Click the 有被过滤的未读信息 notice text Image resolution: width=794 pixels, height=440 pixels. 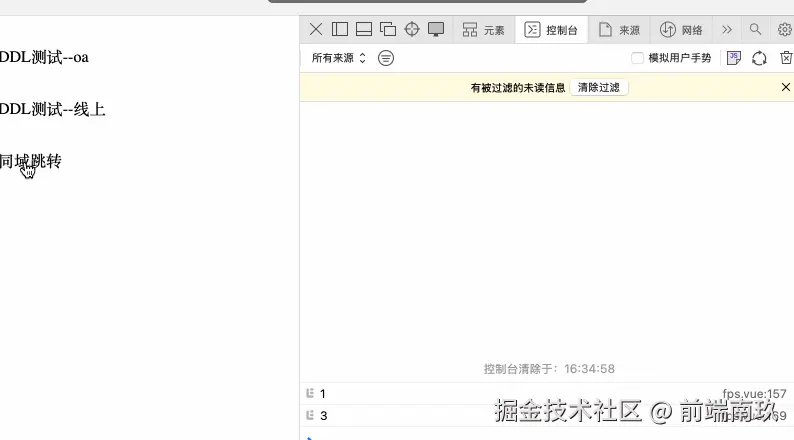pyautogui.click(x=518, y=88)
